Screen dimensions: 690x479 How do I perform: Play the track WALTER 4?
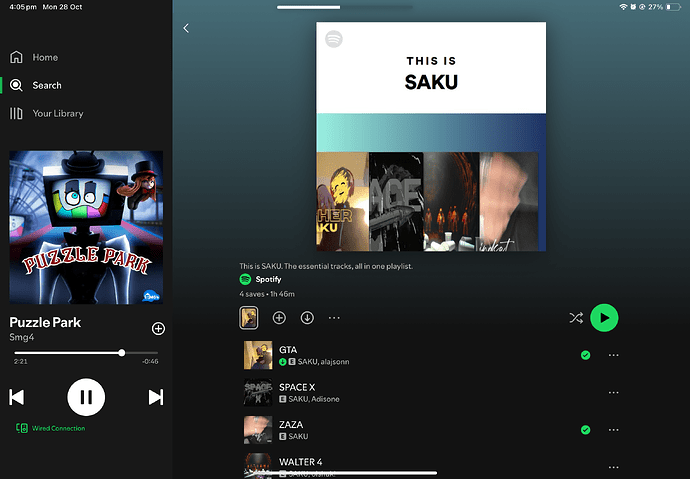pyautogui.click(x=431, y=465)
